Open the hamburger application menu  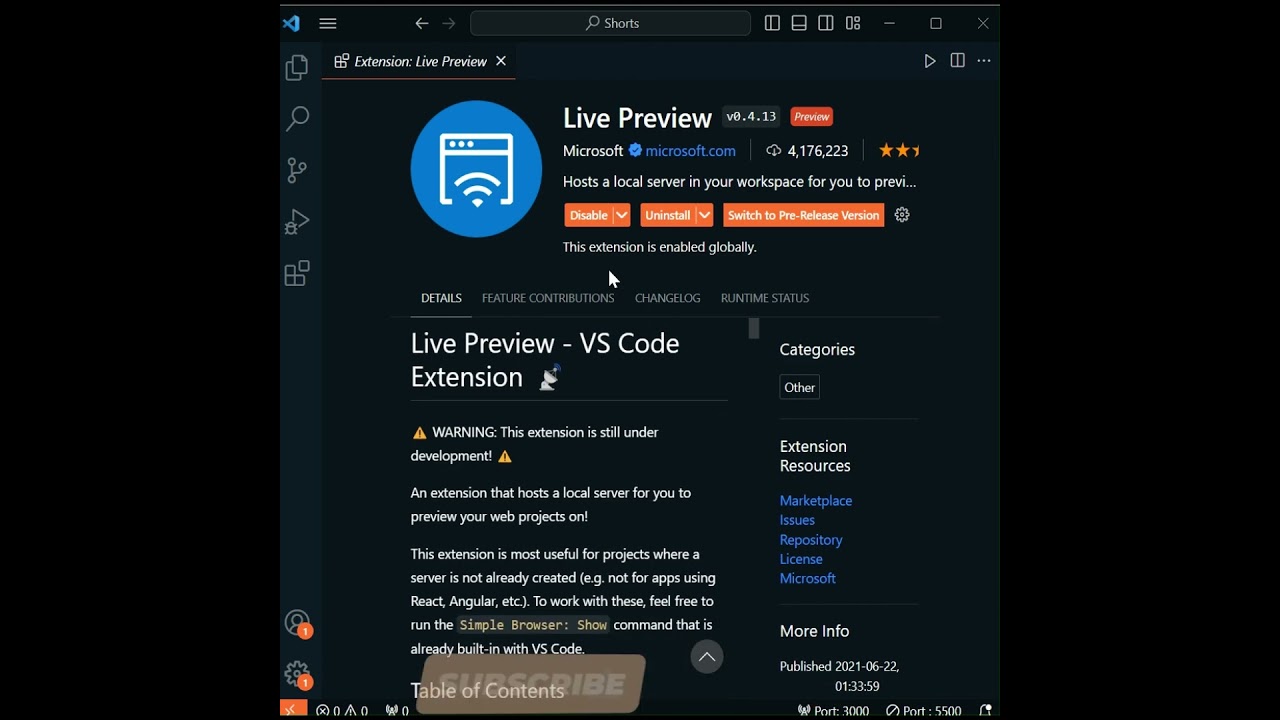[x=328, y=24]
